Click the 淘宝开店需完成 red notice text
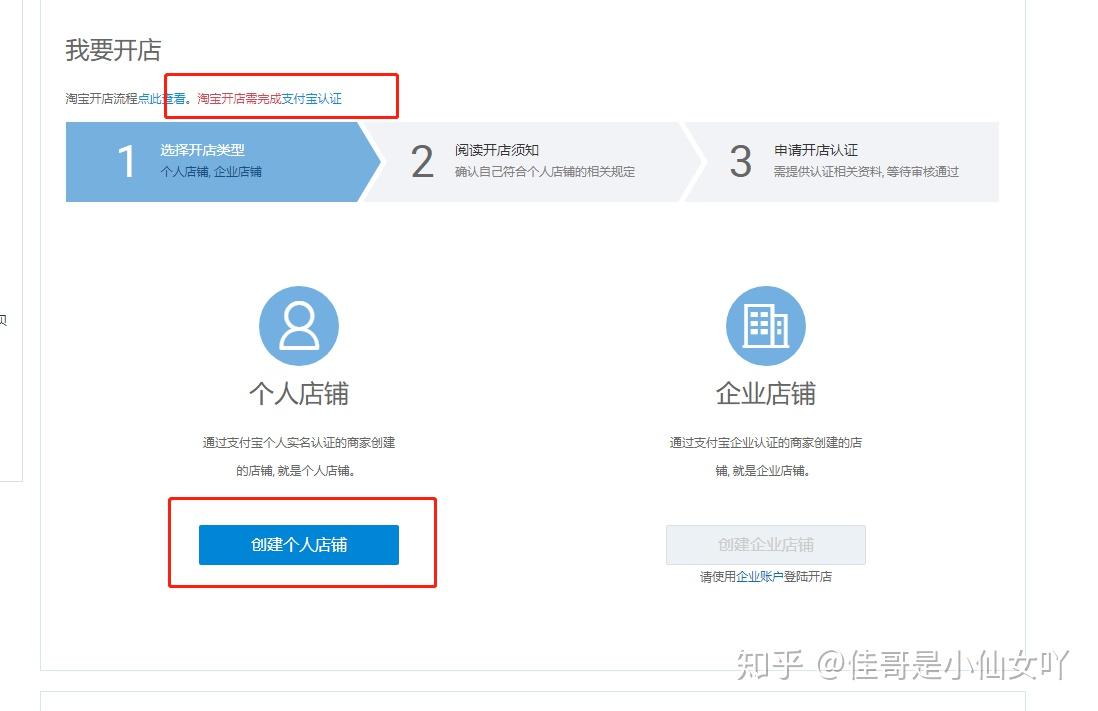The image size is (1098, 711). [239, 99]
